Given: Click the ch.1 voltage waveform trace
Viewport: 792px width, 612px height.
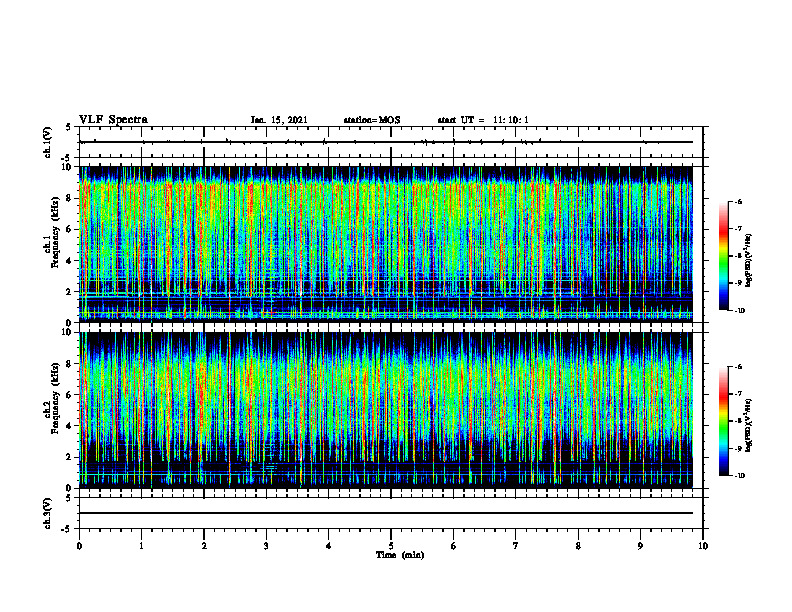Looking at the screenshot, I should coord(386,142).
